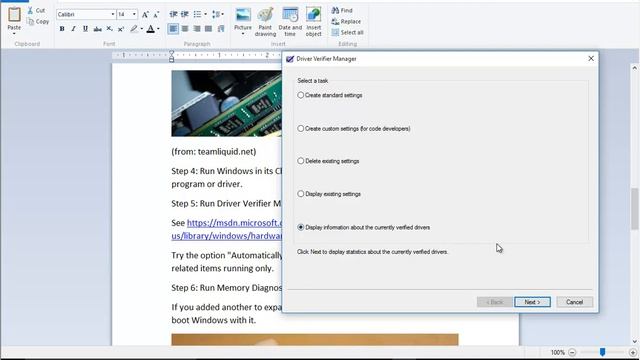
Task: Click the vertical scrollbar thumb
Action: pyautogui.click(x=634, y=209)
